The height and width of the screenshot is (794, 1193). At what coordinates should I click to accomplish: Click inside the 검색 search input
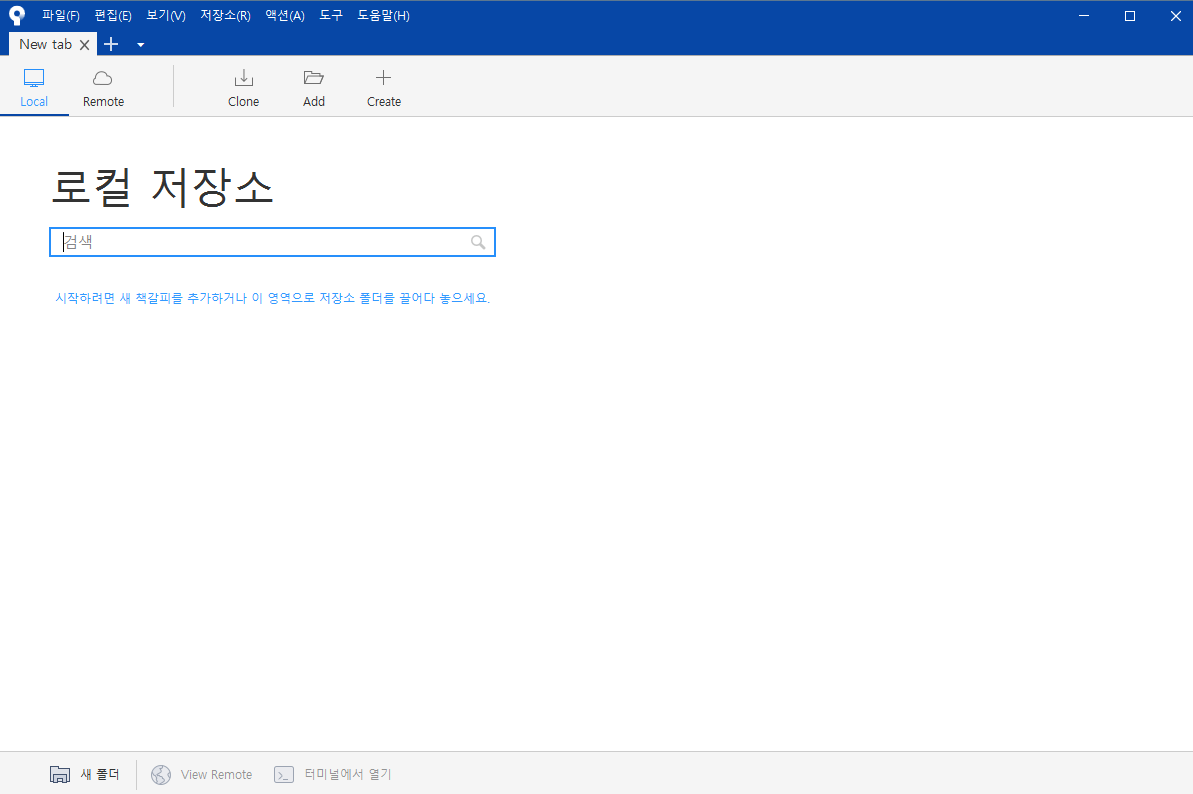[x=250, y=242]
